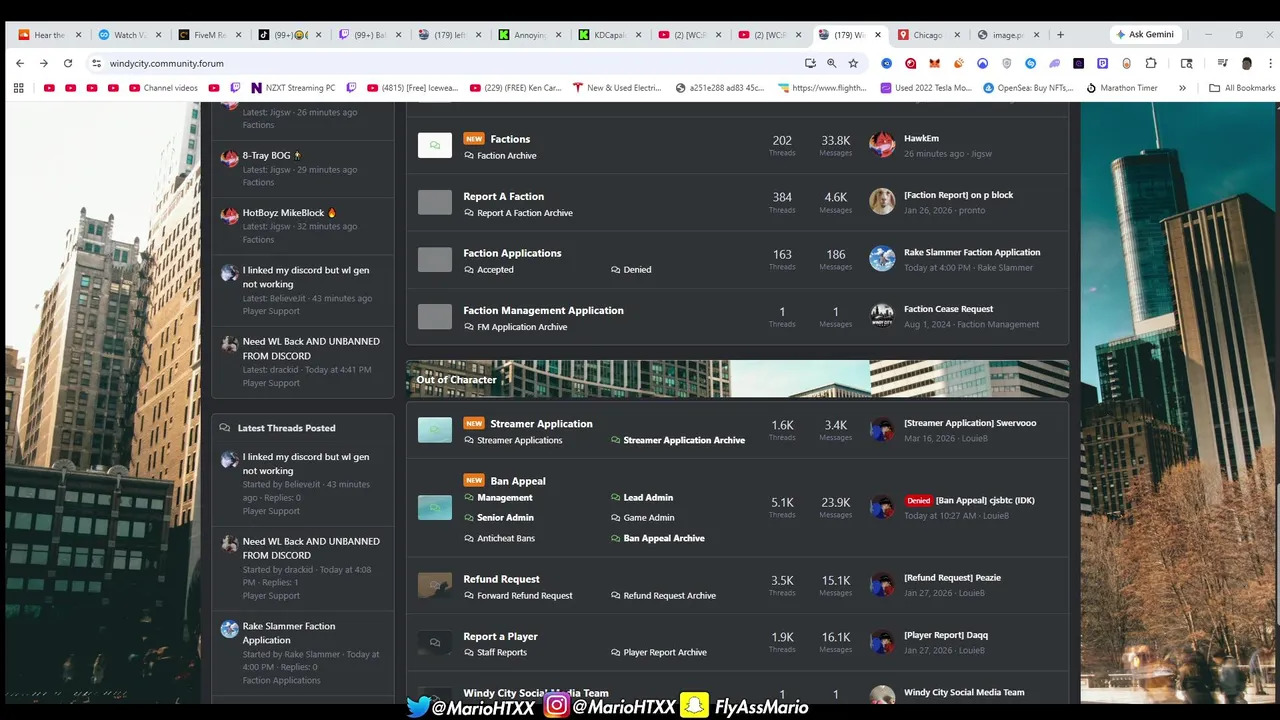Click the Factions forum node icon
This screenshot has width=1280, height=720.
[x=435, y=145]
